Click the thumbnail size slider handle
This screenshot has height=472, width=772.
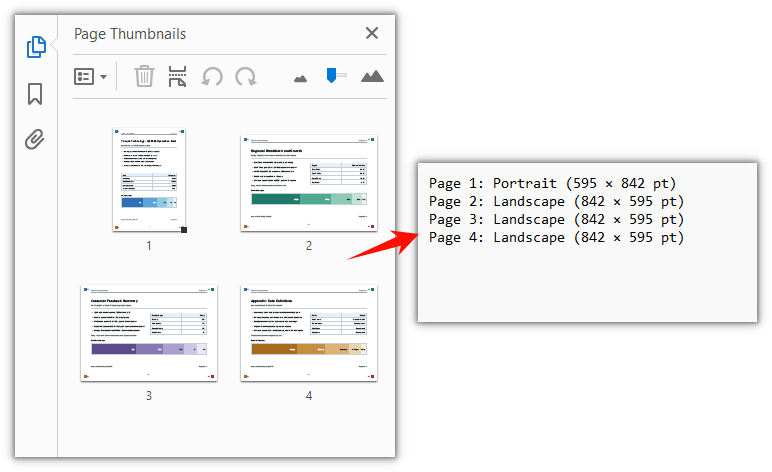[x=331, y=75]
